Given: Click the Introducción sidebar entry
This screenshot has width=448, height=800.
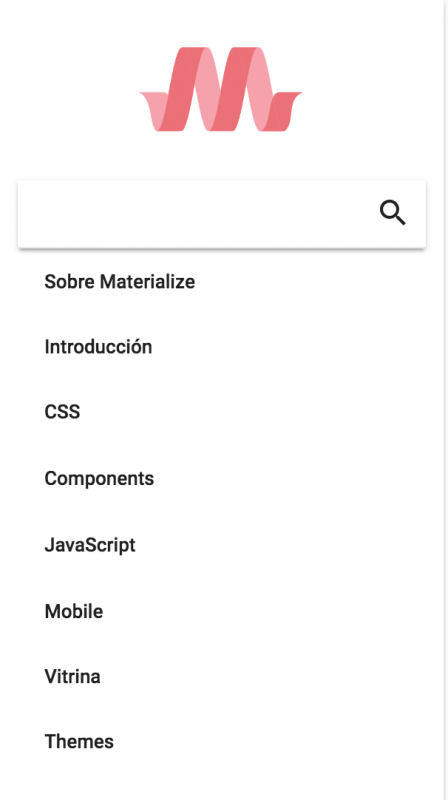Looking at the screenshot, I should (98, 347).
